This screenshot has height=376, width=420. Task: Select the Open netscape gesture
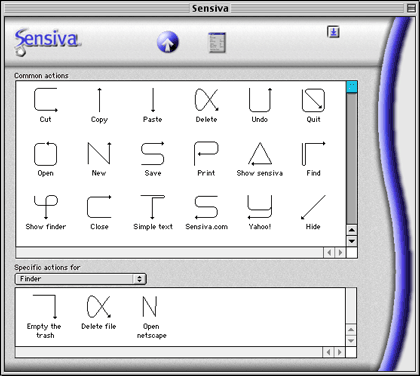tap(150, 307)
